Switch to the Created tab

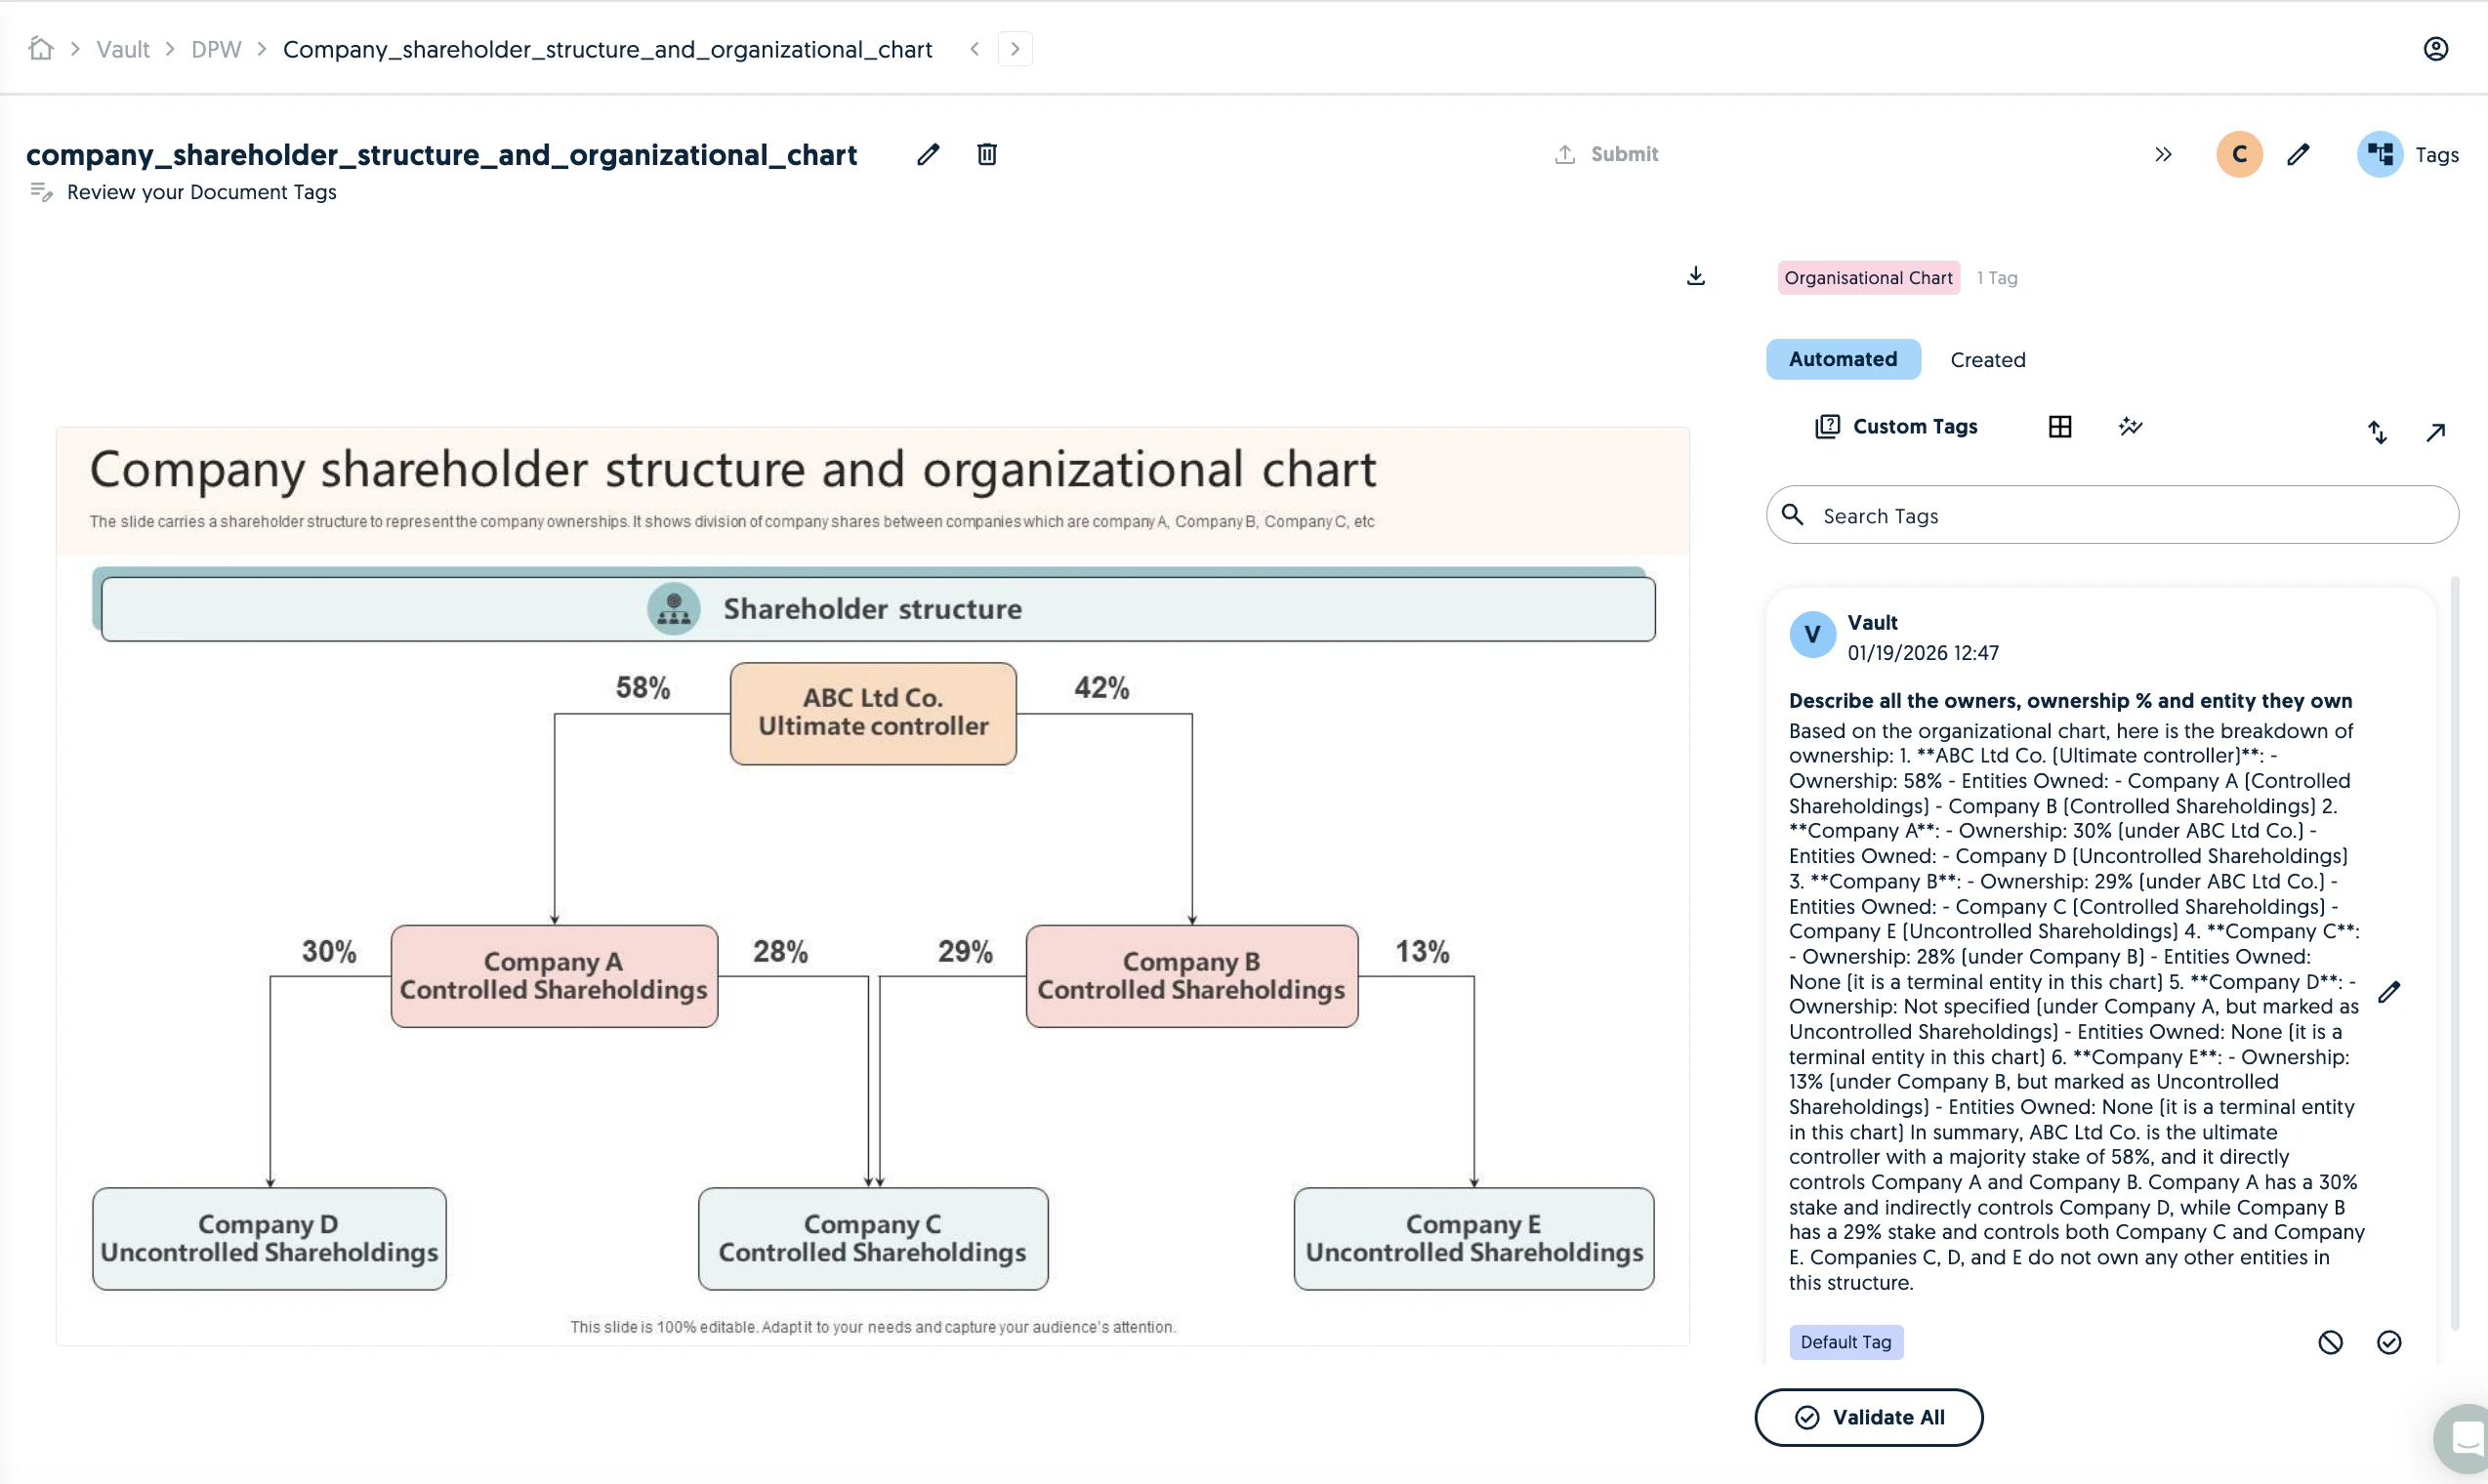click(1988, 360)
